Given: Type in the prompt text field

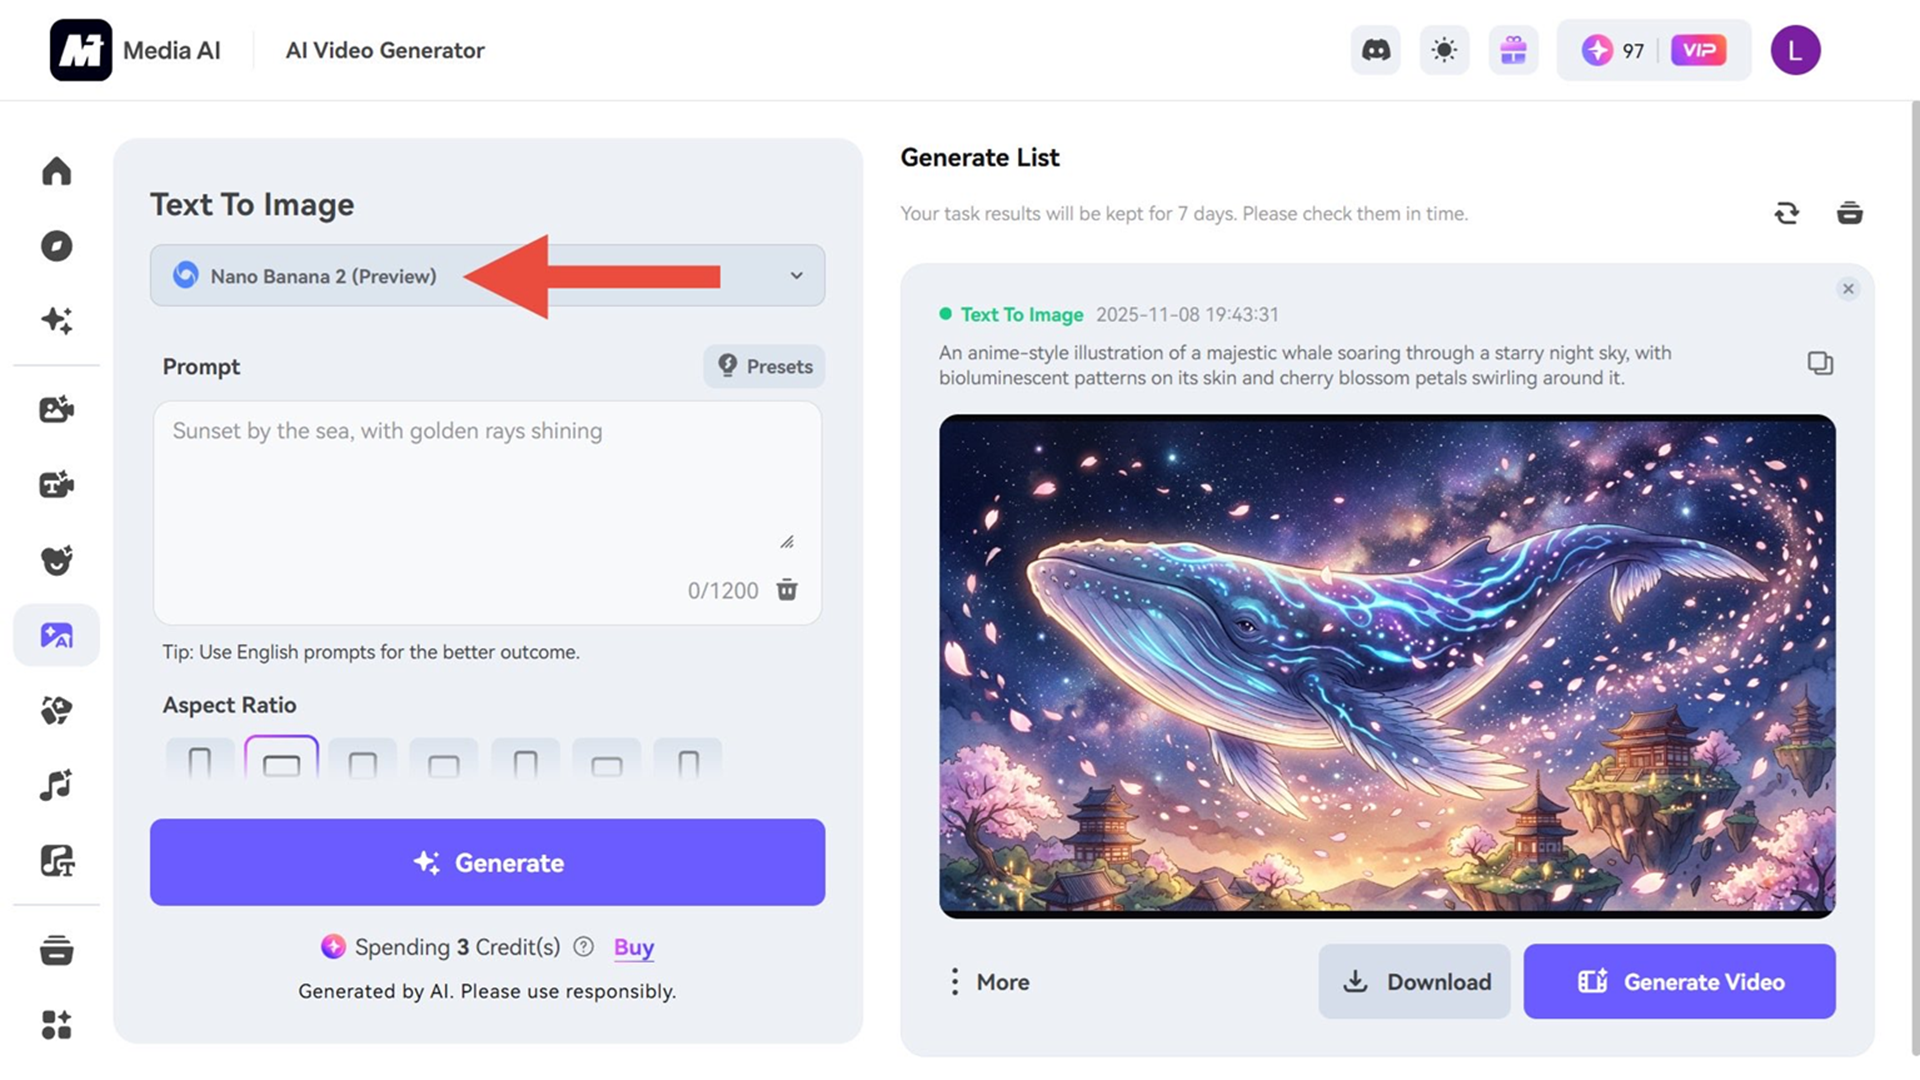Looking at the screenshot, I should [x=487, y=490].
